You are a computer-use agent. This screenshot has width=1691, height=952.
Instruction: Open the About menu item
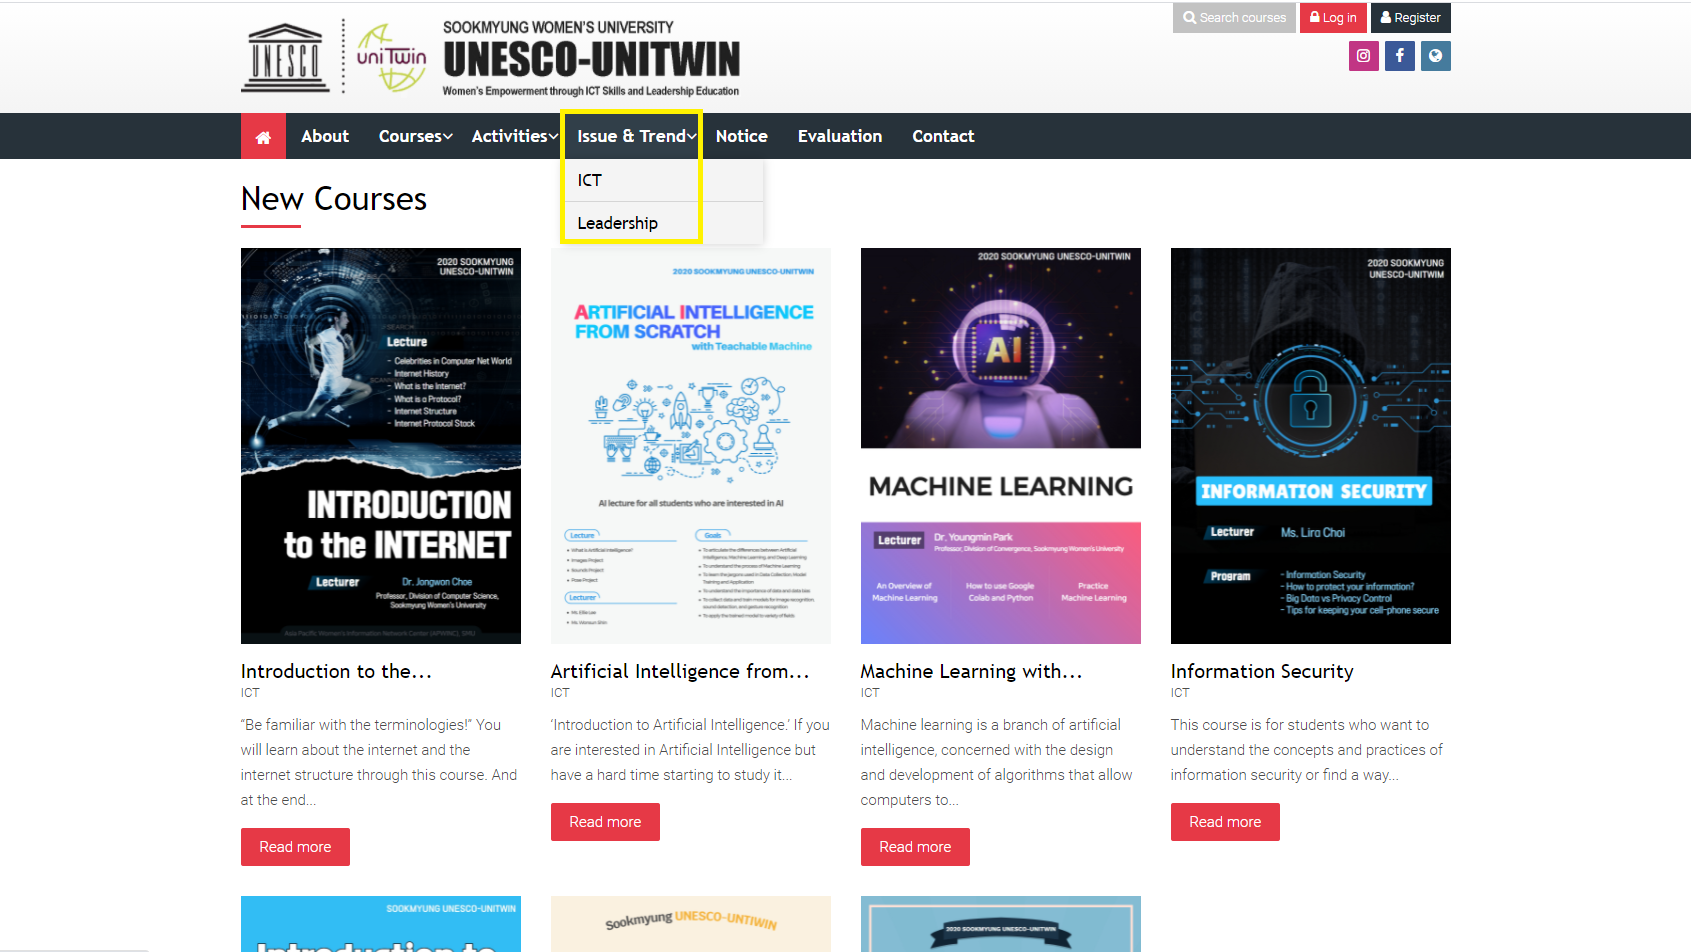click(x=325, y=136)
